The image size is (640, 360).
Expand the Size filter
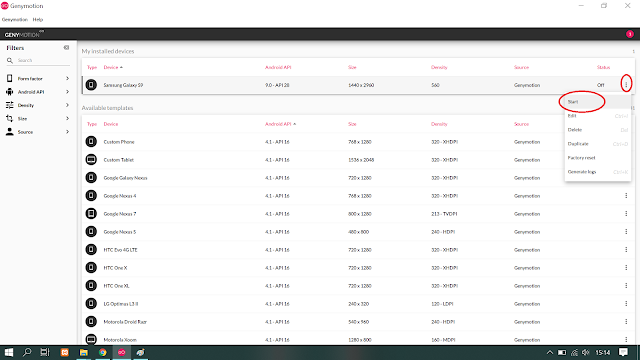[x=38, y=118]
